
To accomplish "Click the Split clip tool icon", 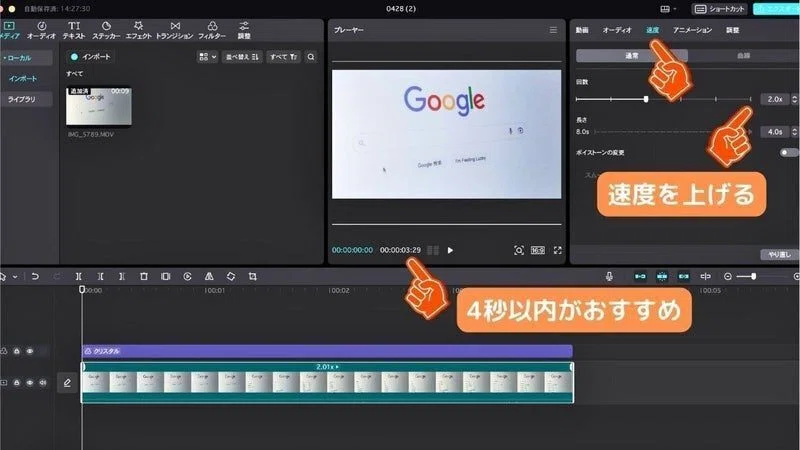I will click(x=79, y=276).
